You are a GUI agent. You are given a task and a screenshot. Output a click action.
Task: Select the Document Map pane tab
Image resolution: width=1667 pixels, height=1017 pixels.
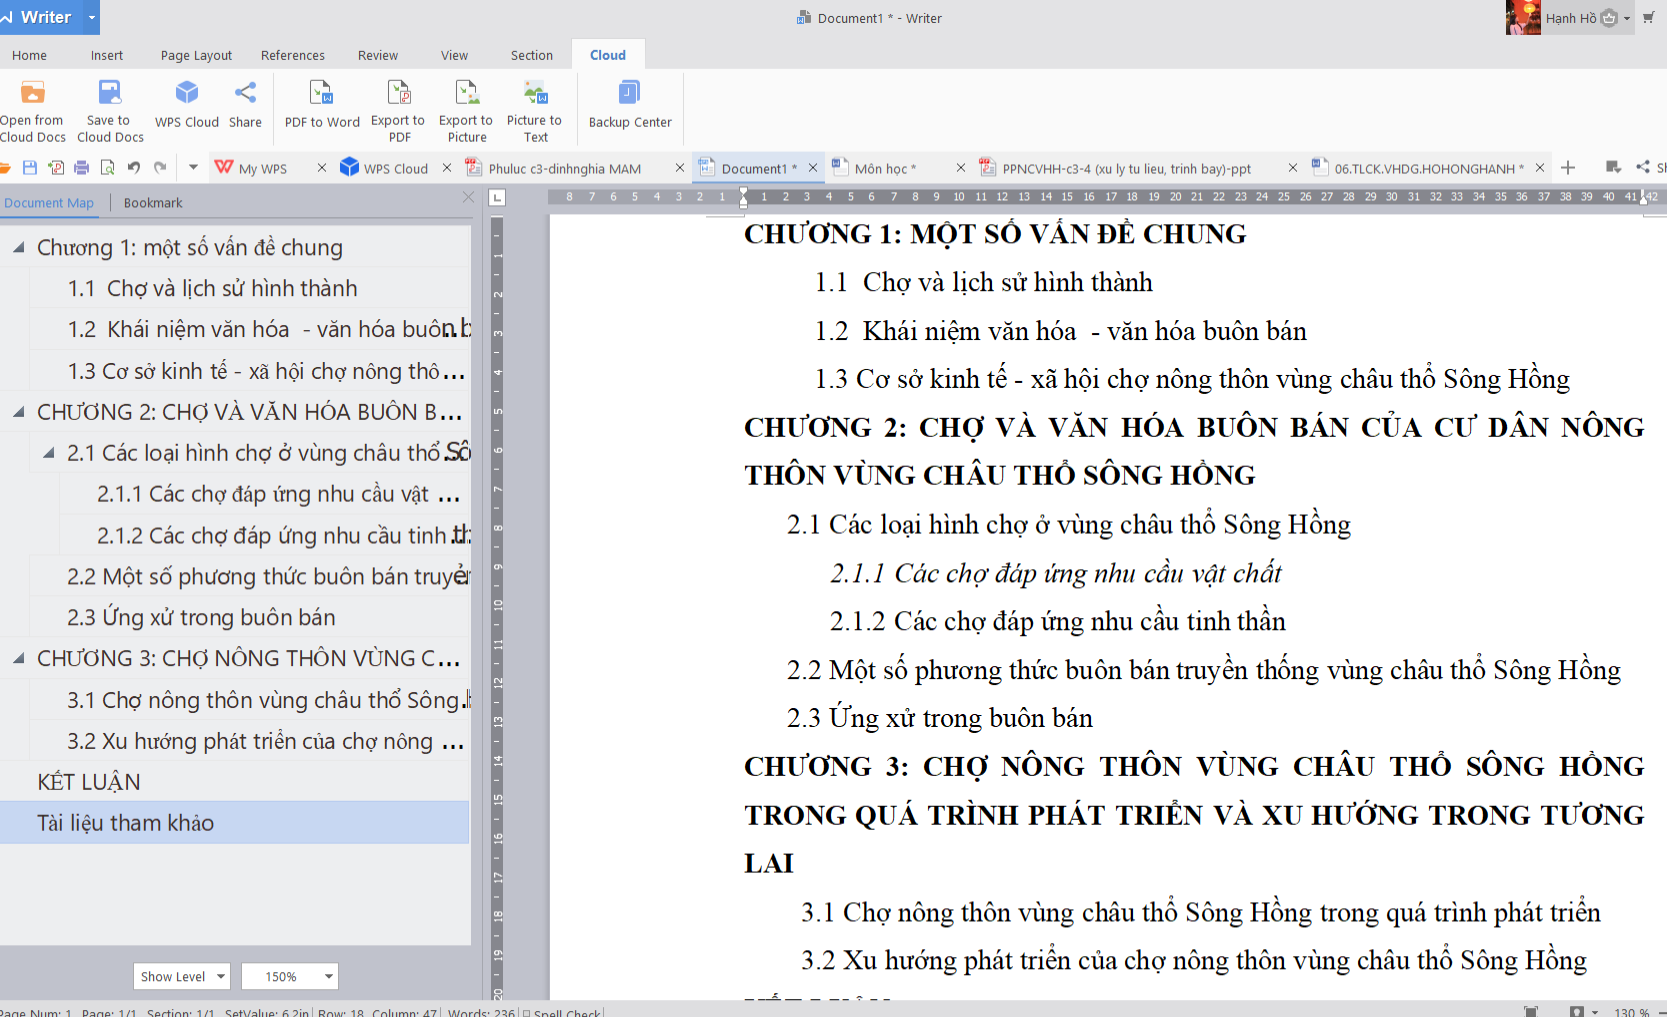49,202
